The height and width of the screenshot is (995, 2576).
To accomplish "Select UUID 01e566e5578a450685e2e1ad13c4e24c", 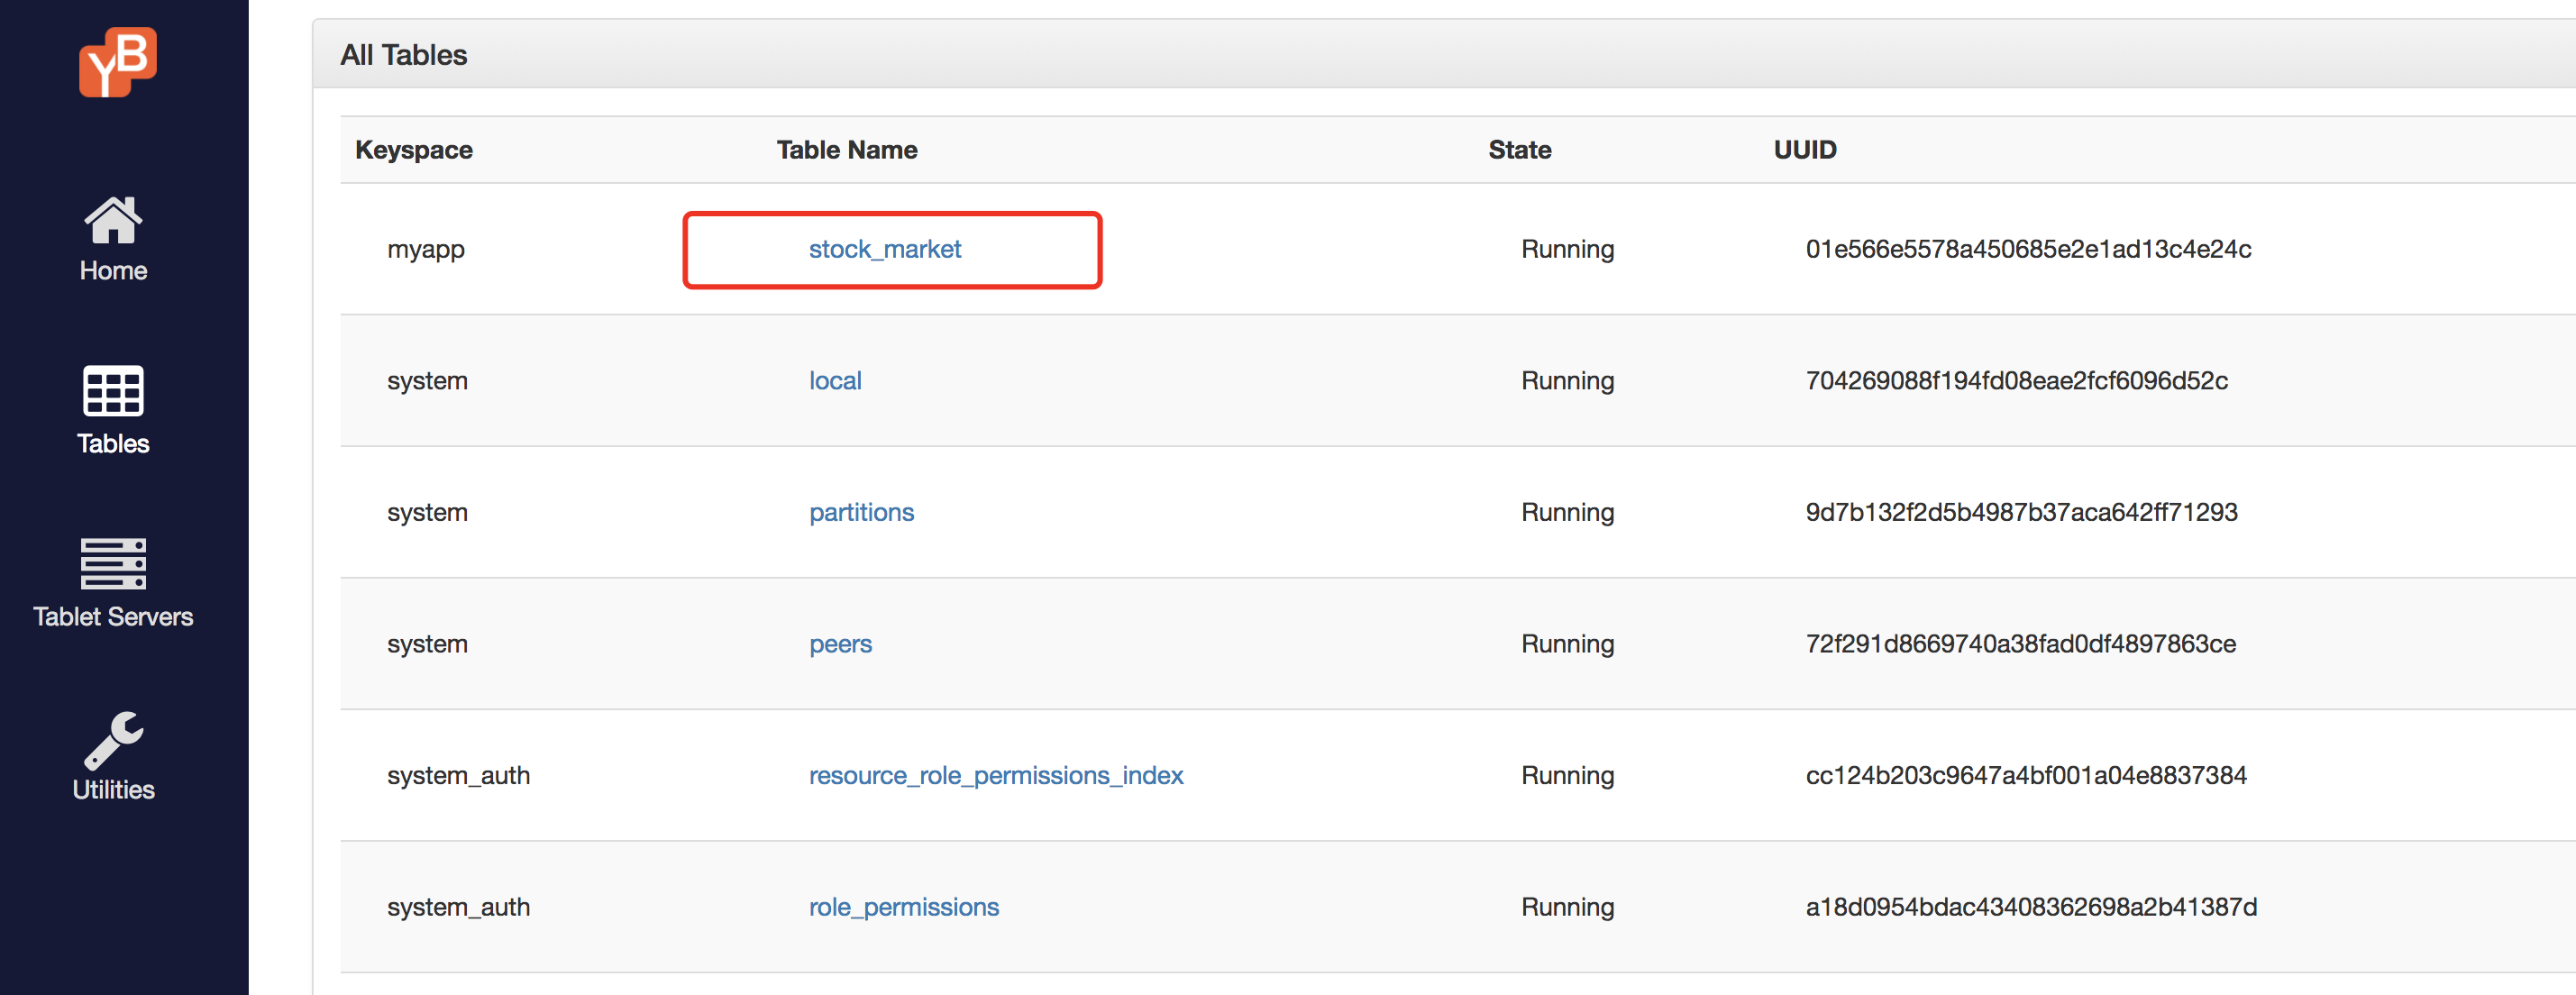I will click(x=2028, y=249).
